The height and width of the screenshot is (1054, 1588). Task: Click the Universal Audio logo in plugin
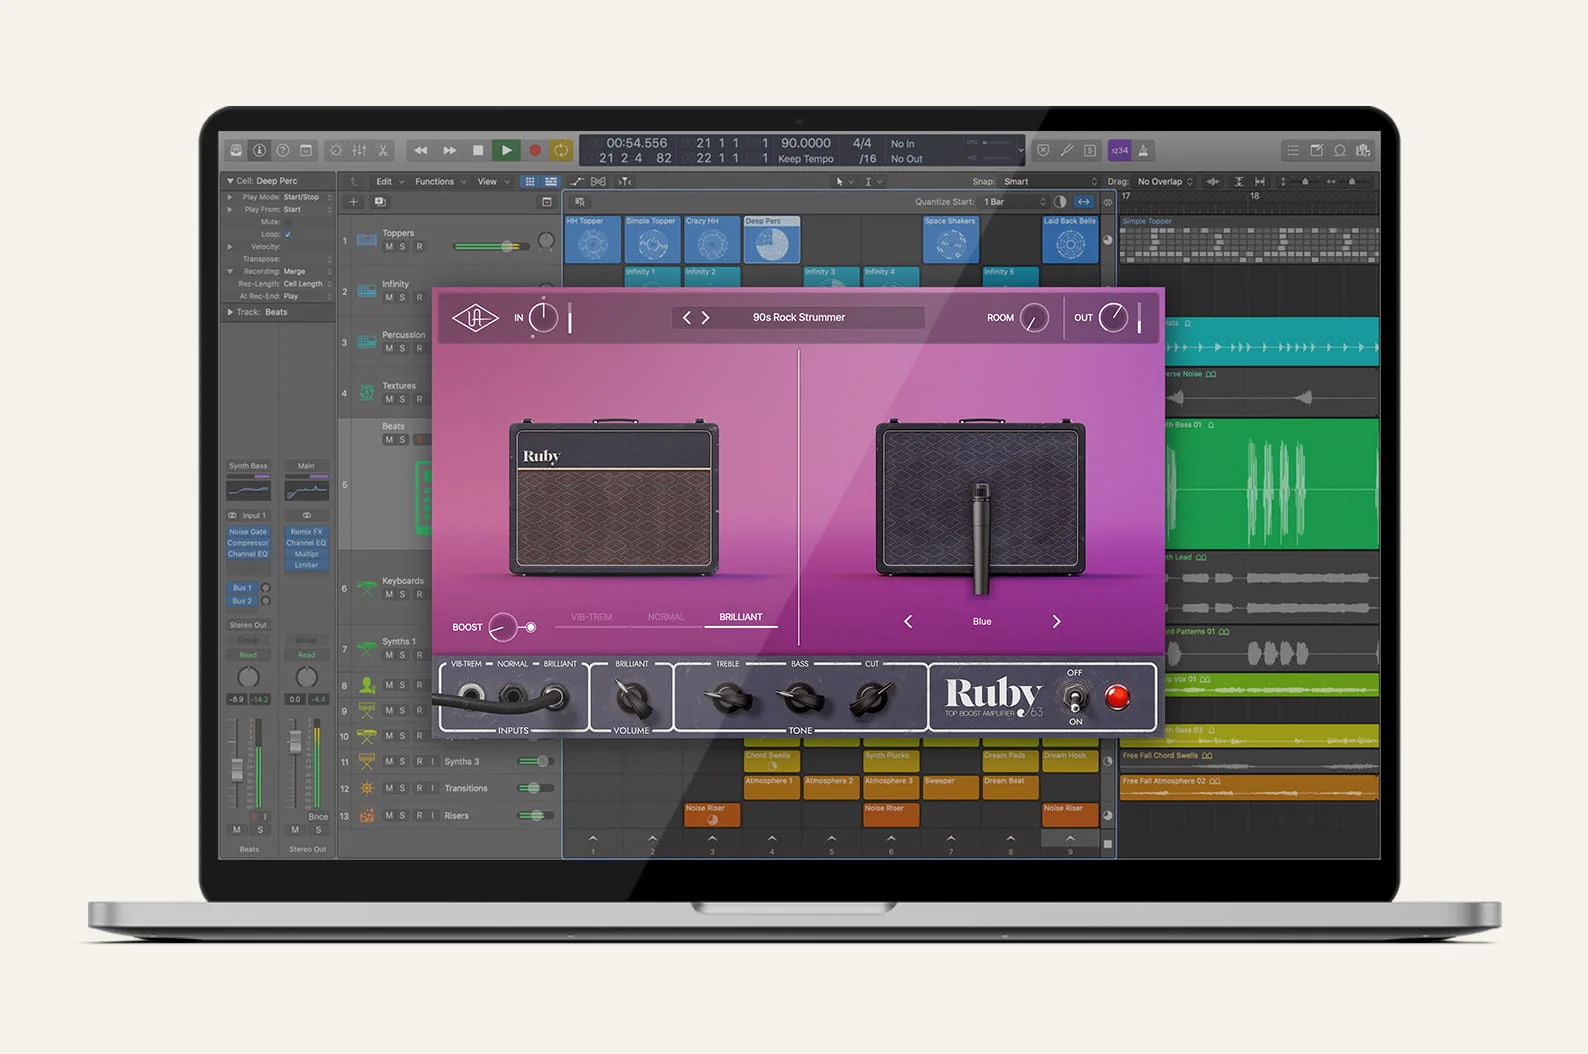(x=475, y=318)
